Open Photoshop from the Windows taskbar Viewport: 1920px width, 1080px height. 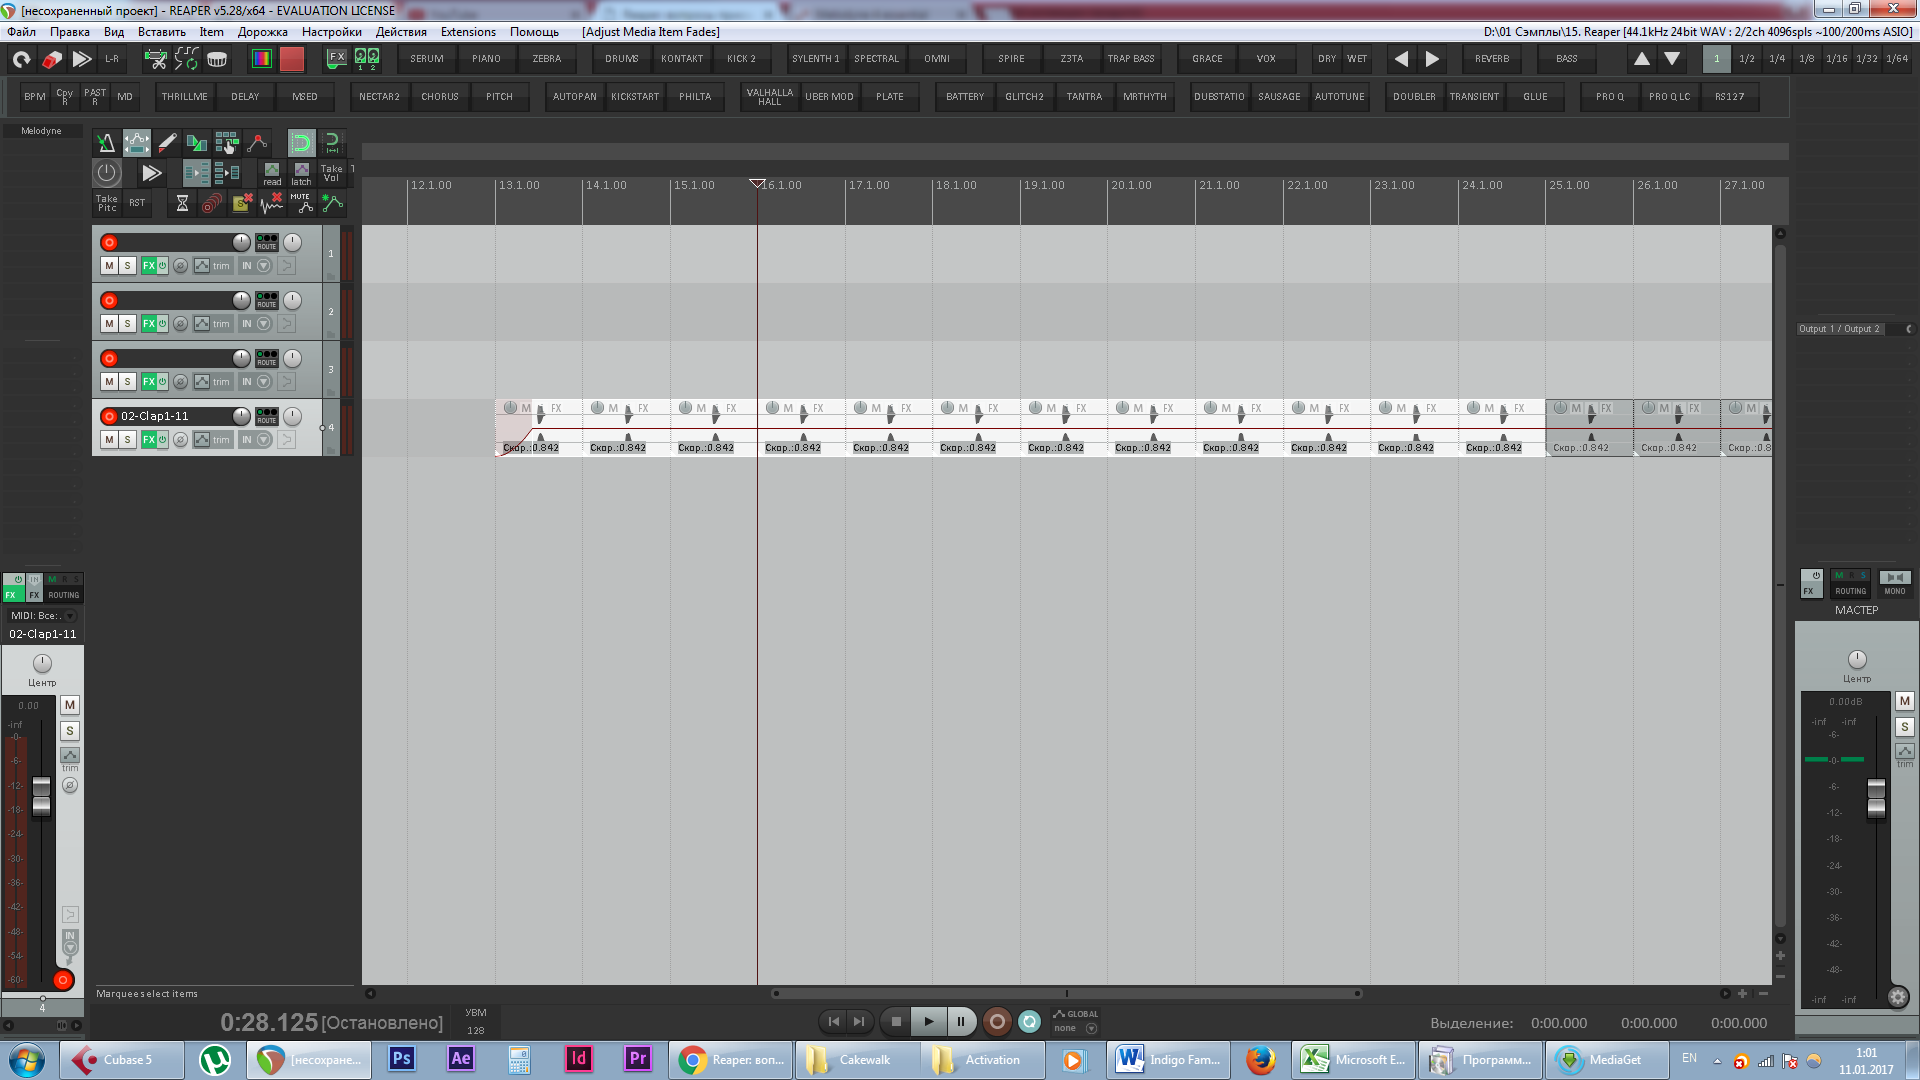tap(402, 1059)
